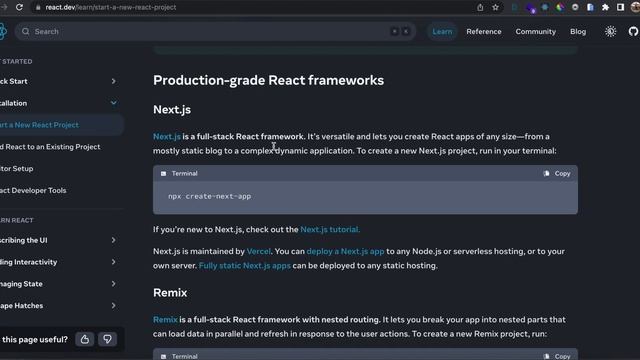Image resolution: width=640 pixels, height=360 pixels.
Task: Click the browser profile avatar
Action: click(x=635, y=7)
